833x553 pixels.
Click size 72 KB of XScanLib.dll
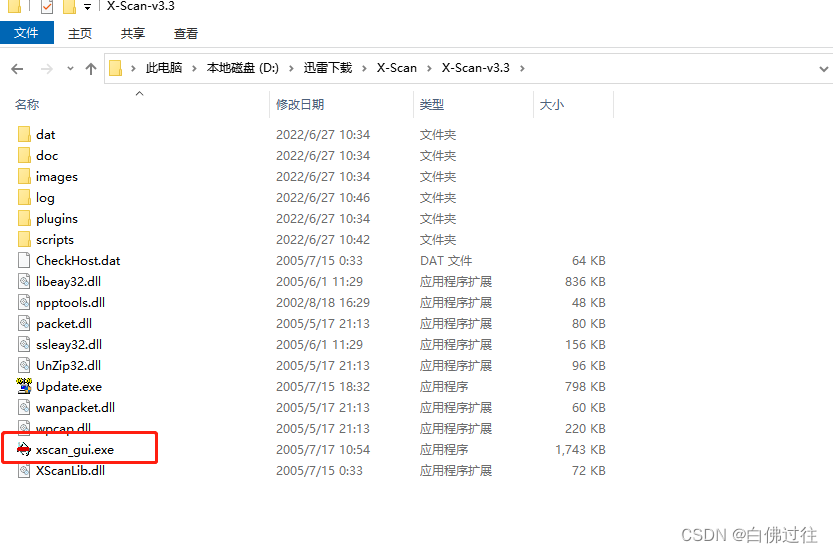[x=589, y=471]
